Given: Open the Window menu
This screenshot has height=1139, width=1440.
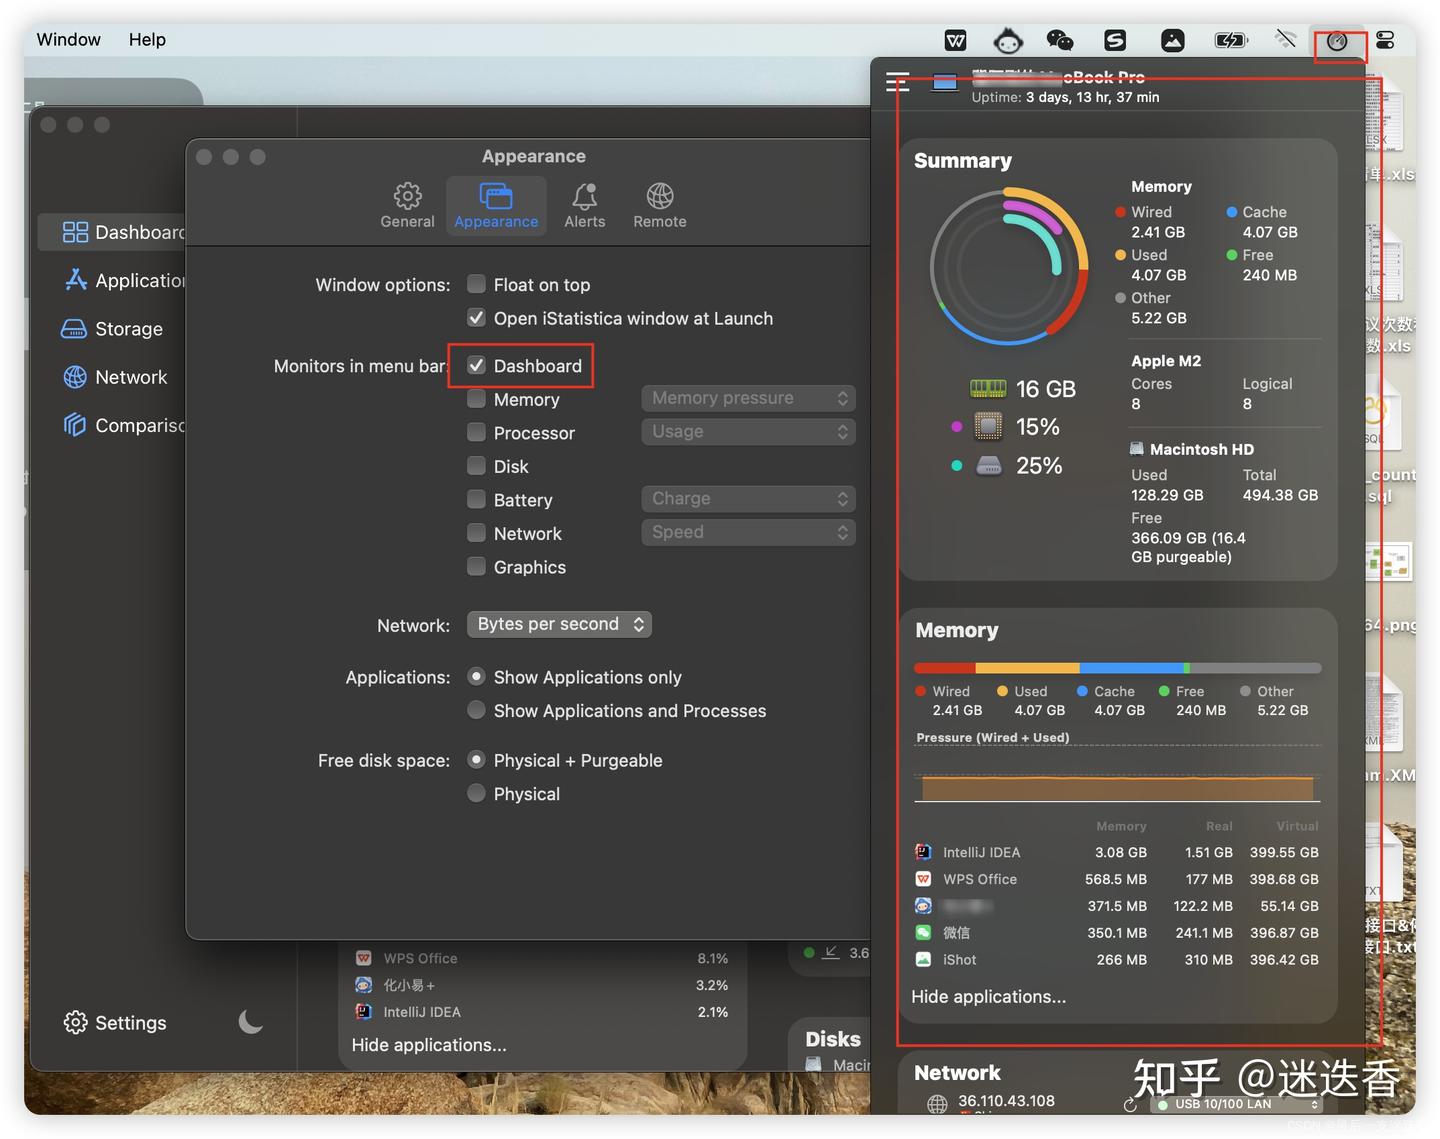Looking at the screenshot, I should (x=67, y=39).
